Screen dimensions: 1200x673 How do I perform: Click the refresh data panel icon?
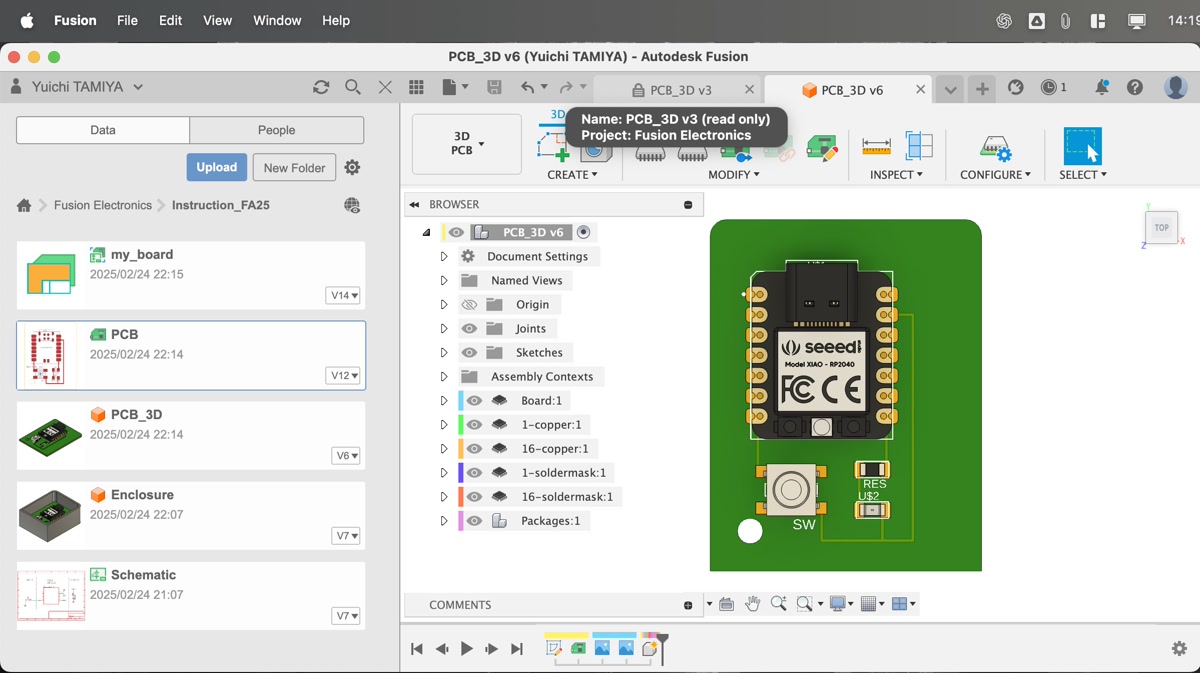[x=321, y=87]
